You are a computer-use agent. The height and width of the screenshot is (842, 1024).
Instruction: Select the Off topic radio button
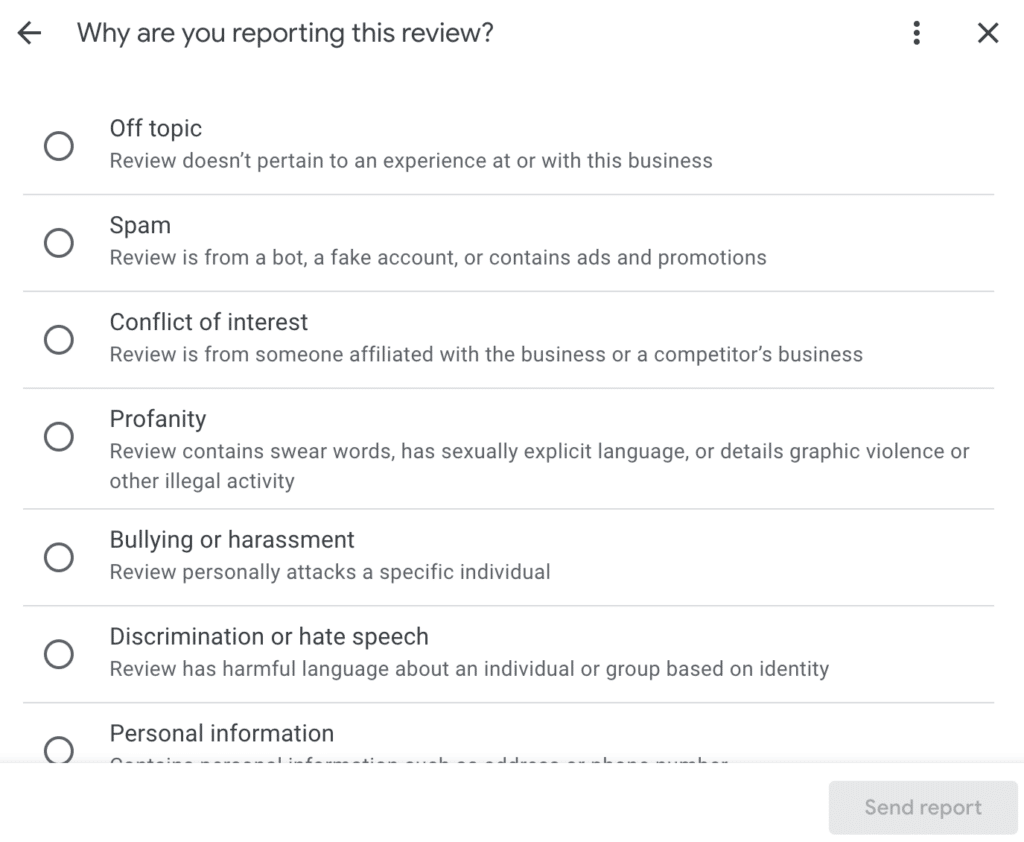pyautogui.click(x=59, y=146)
